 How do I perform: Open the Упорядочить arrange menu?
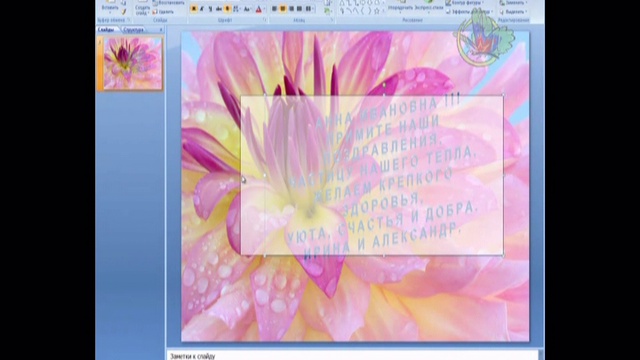coord(400,7)
